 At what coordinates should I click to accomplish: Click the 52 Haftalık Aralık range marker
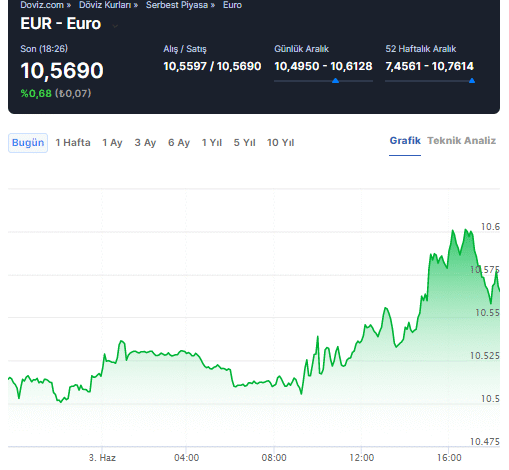[x=472, y=81]
